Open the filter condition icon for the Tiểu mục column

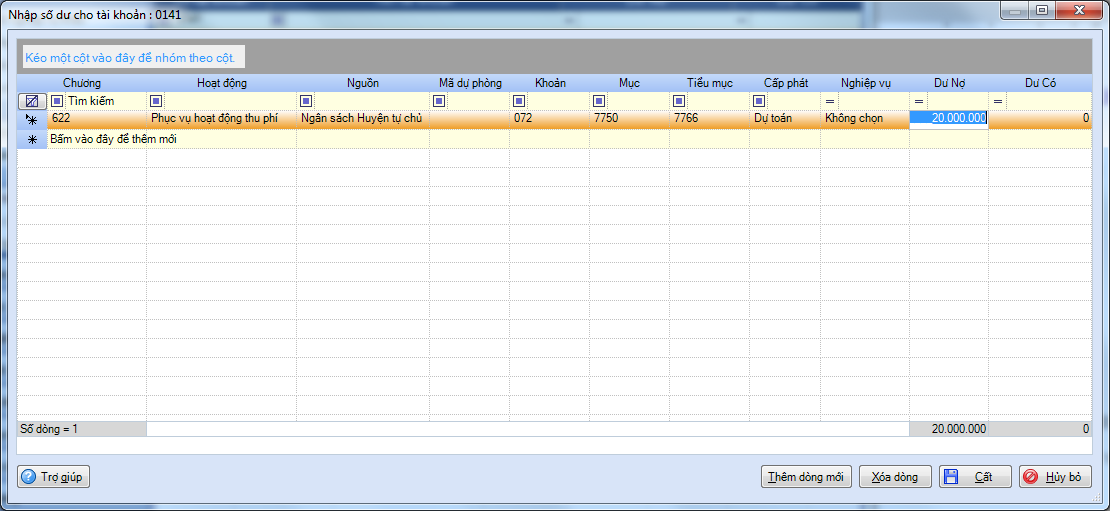(x=679, y=101)
